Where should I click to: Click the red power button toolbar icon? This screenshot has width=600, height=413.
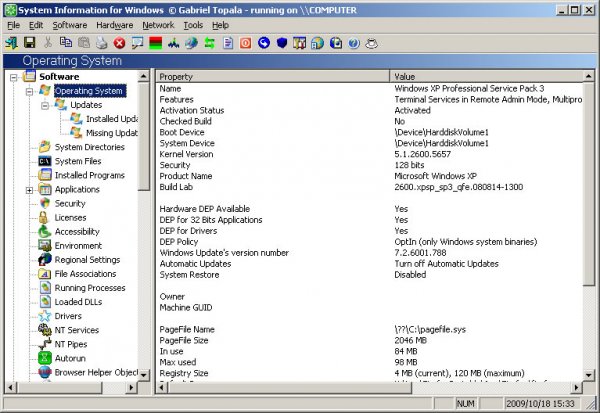tap(246, 43)
